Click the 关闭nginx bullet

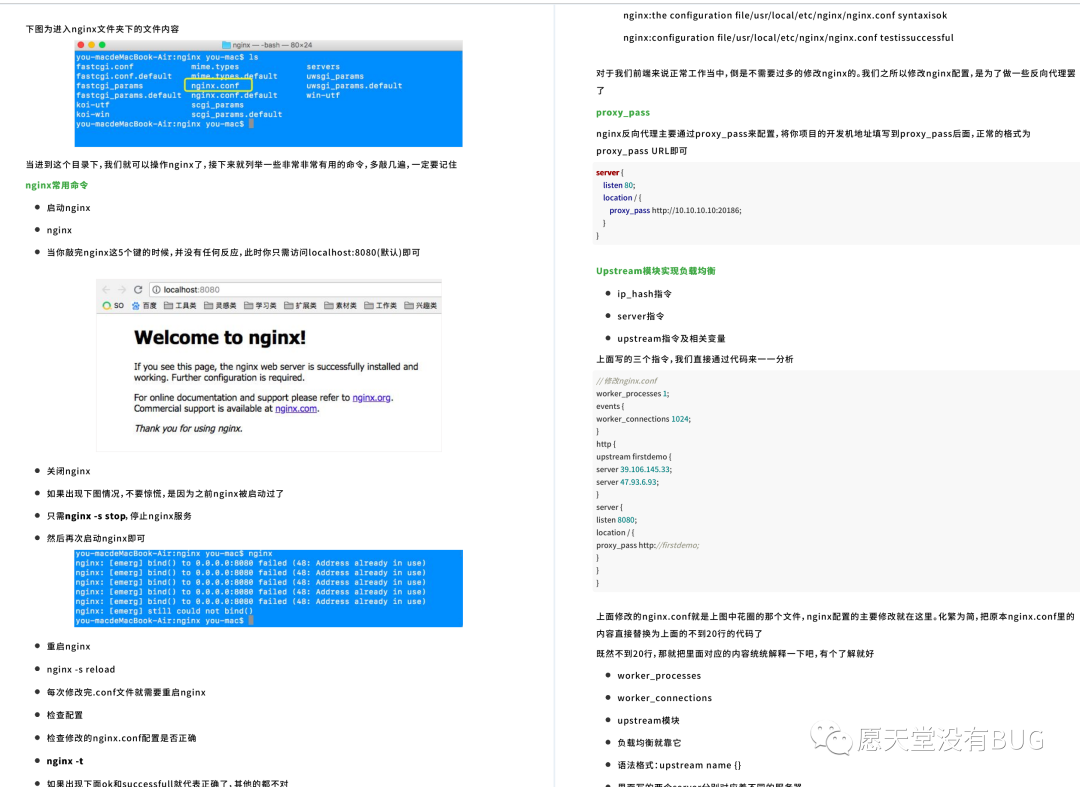coord(68,471)
